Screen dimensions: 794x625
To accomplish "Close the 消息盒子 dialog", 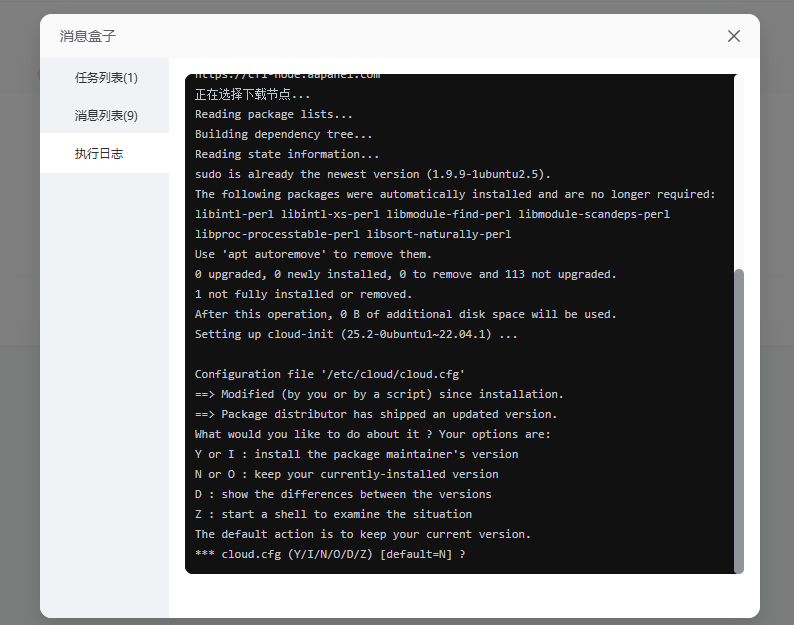I will tap(734, 36).
